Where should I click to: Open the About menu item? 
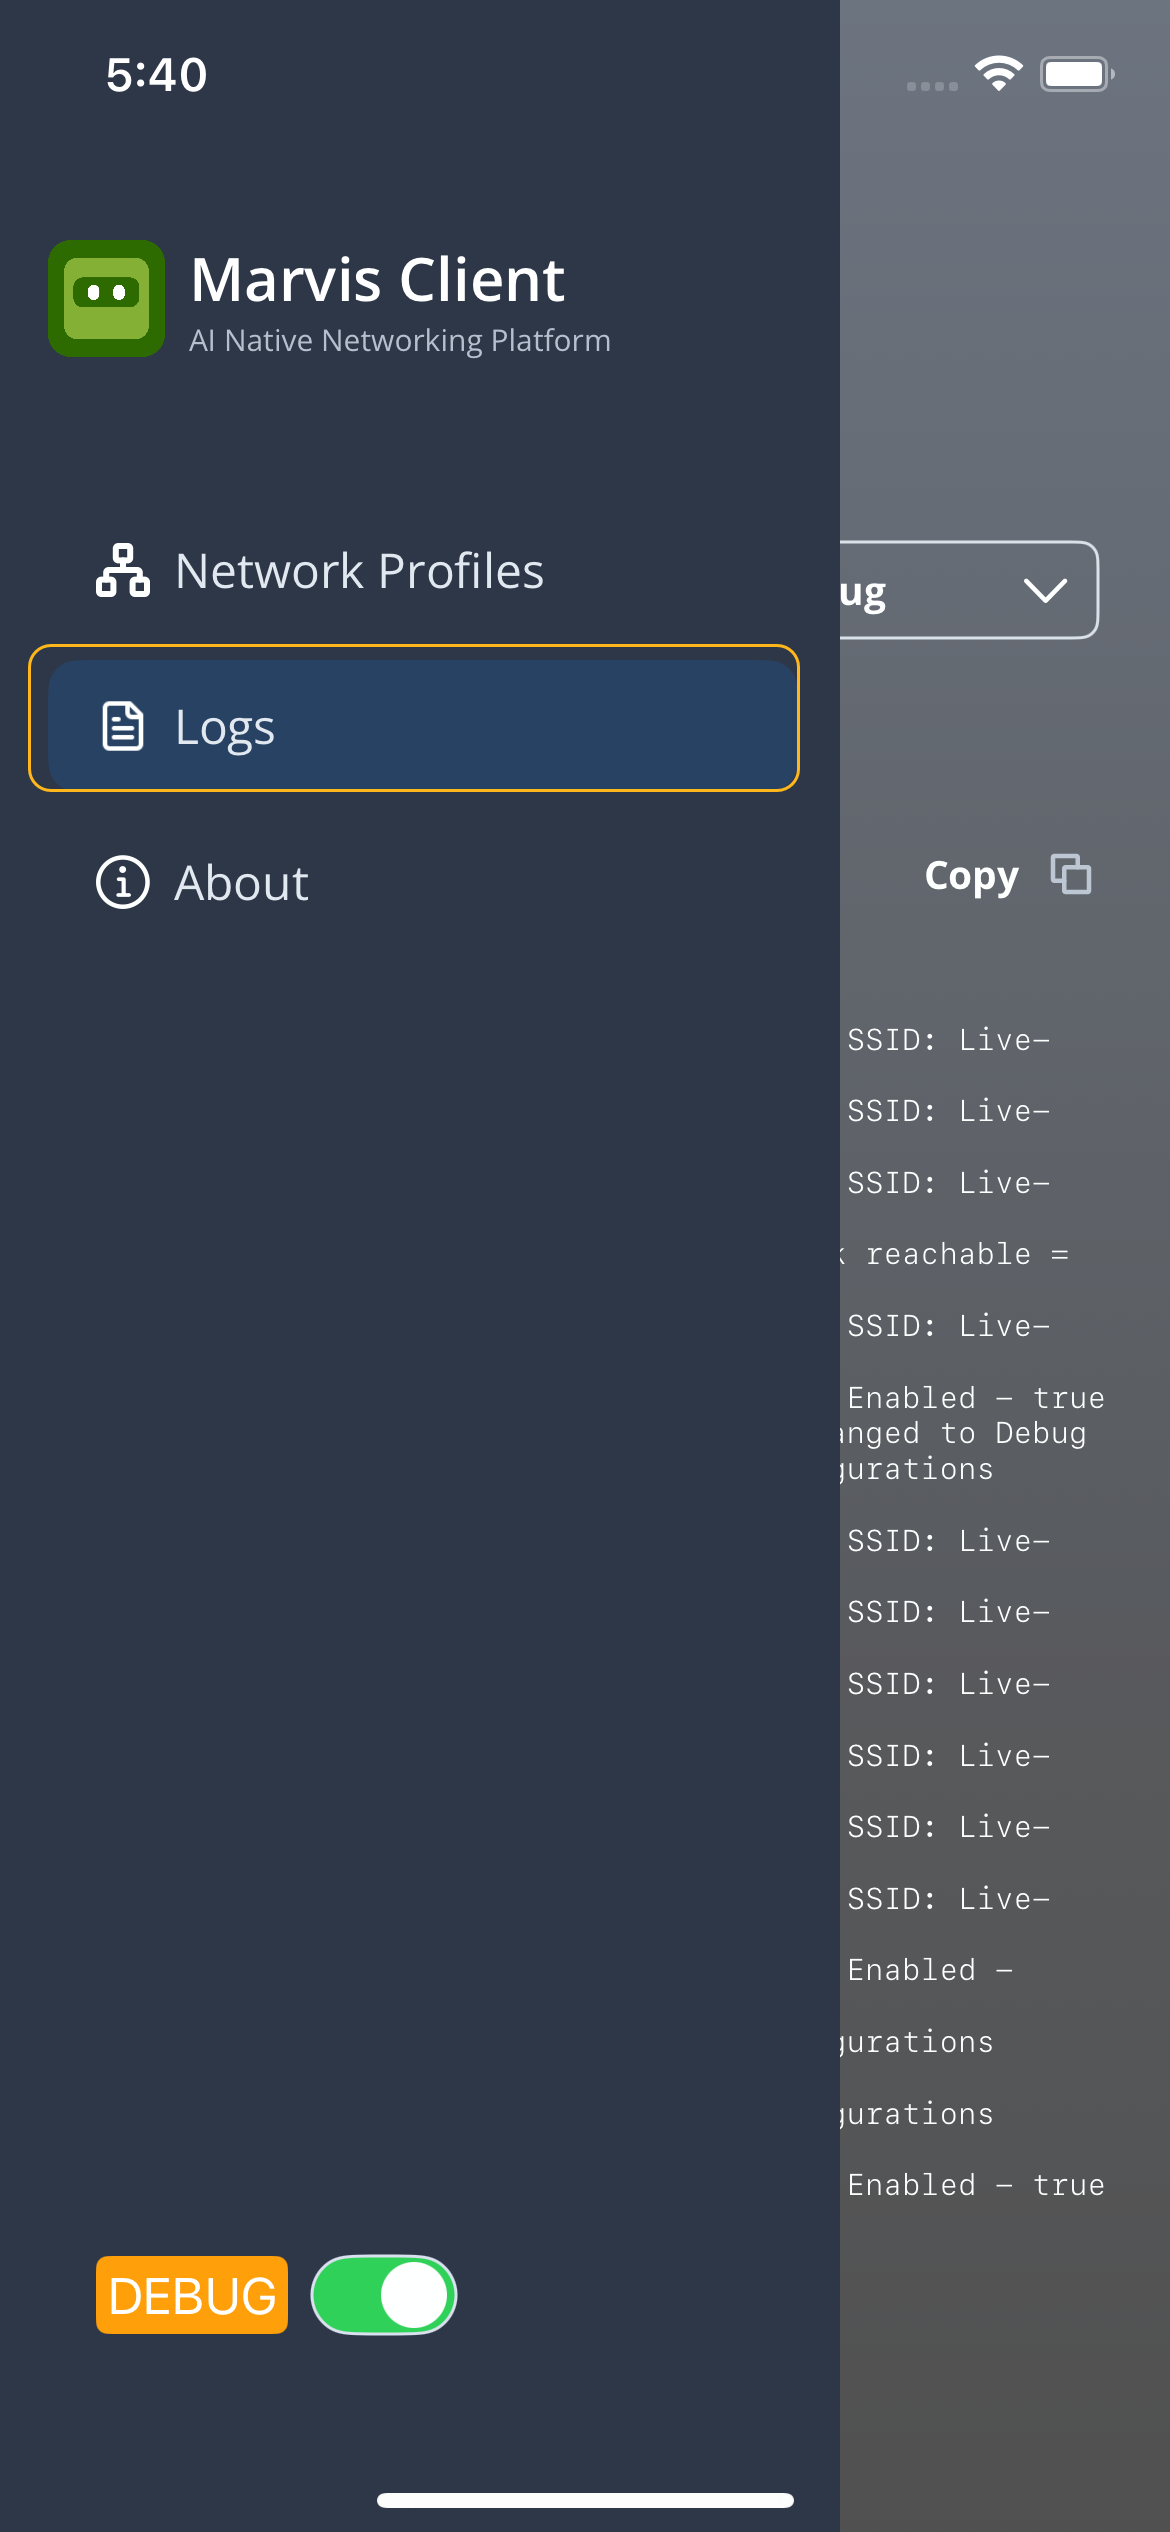click(x=241, y=883)
